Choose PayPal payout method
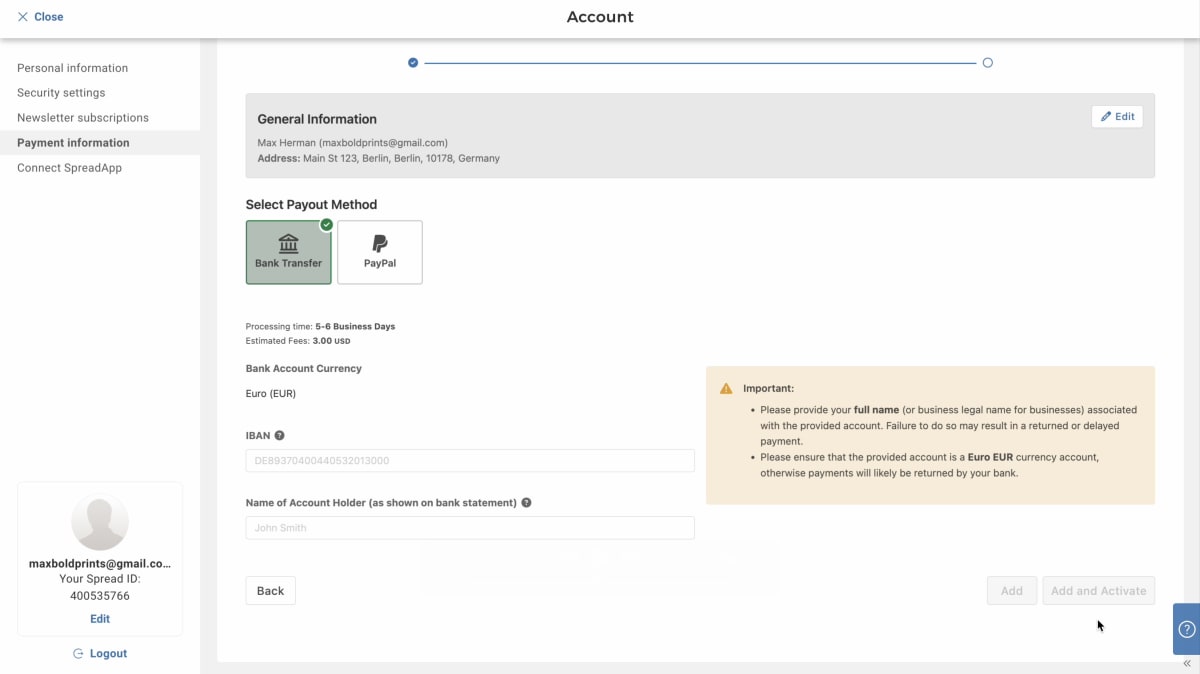This screenshot has width=1200, height=674. [380, 252]
